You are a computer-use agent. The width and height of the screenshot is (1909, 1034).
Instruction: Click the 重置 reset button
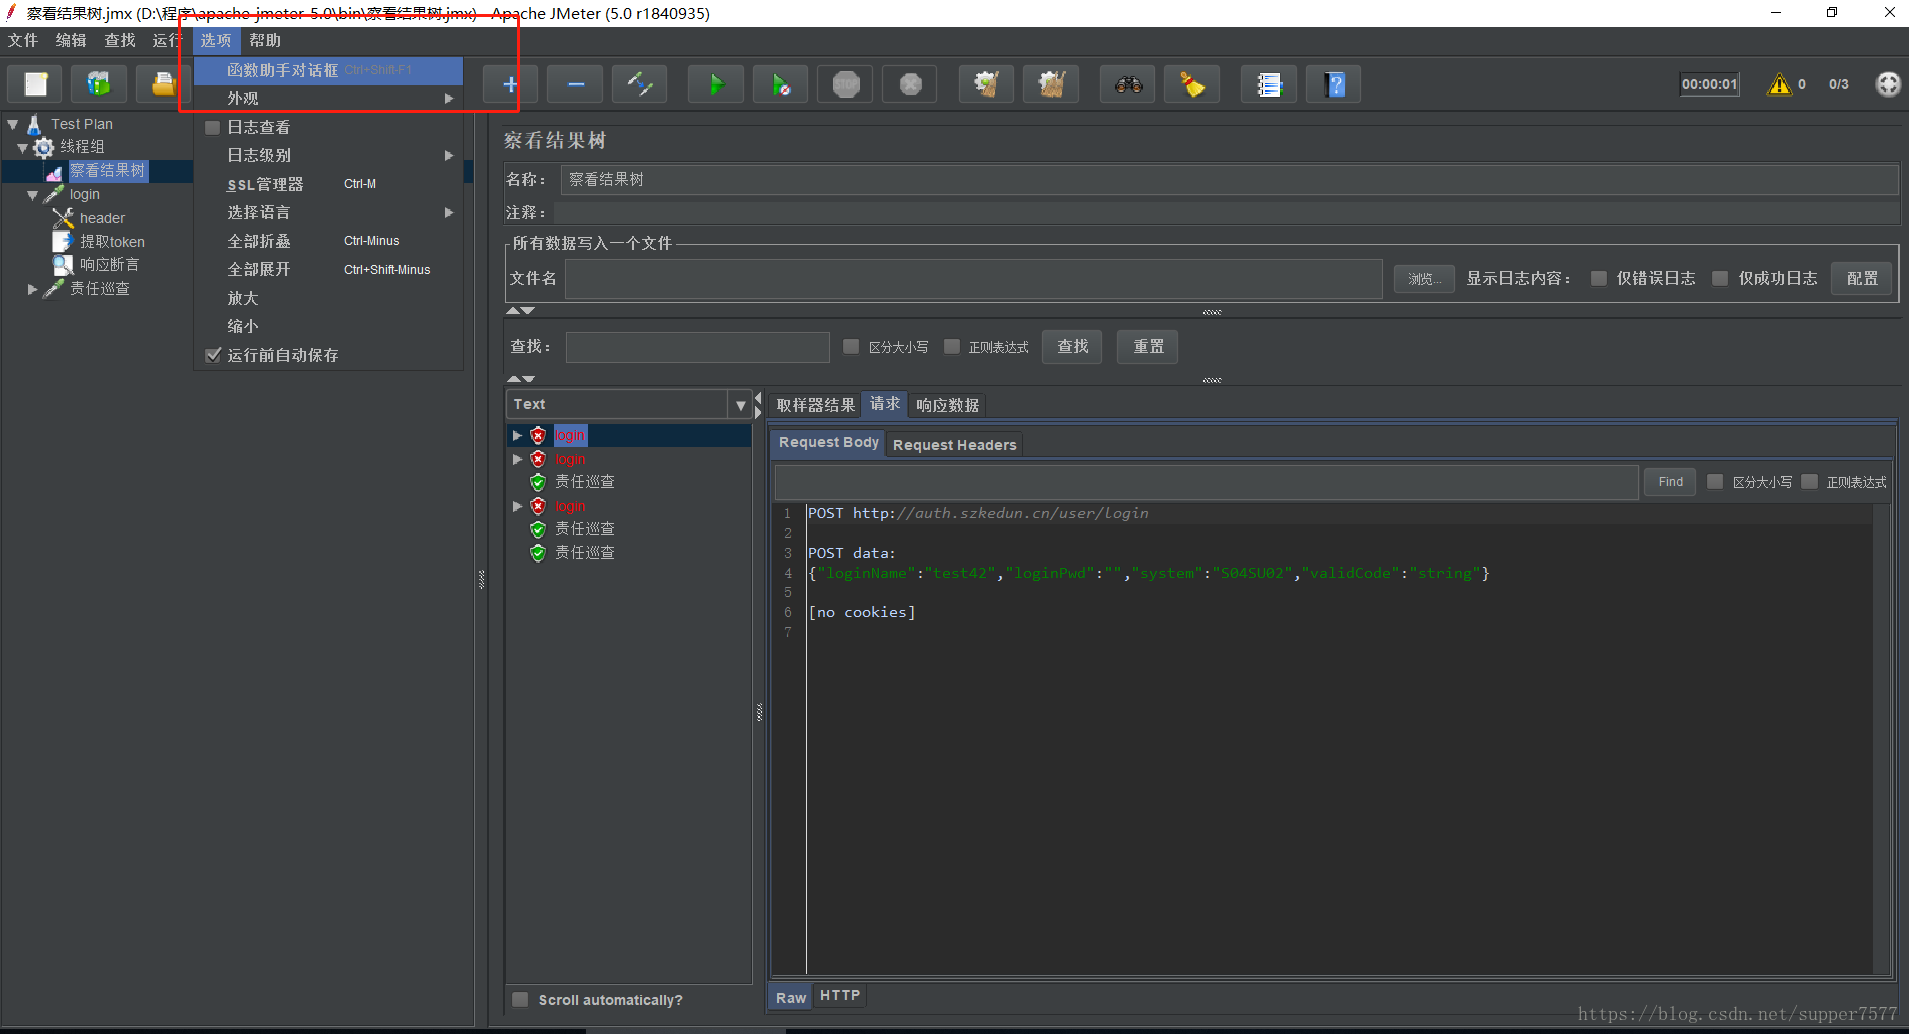1147,346
